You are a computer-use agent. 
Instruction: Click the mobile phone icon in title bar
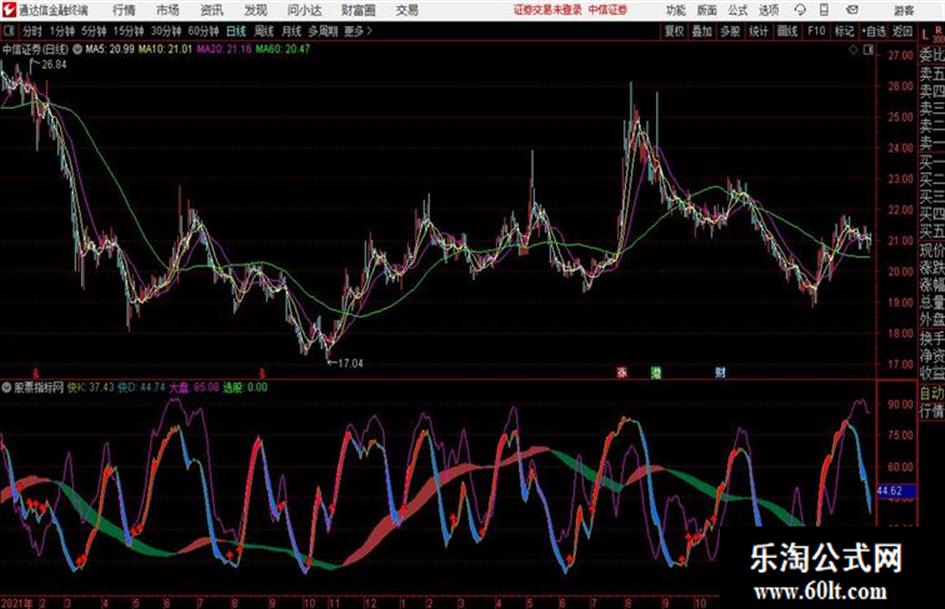pos(824,10)
